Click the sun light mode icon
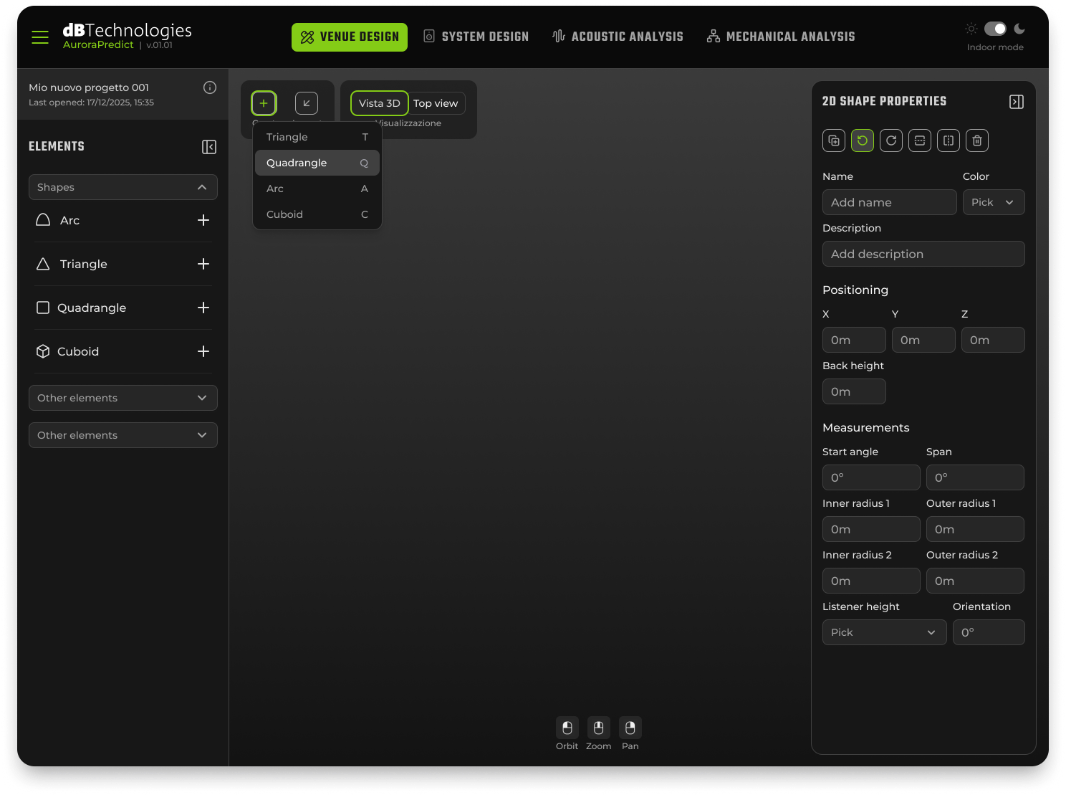The image size is (1066, 795). click(x=971, y=29)
